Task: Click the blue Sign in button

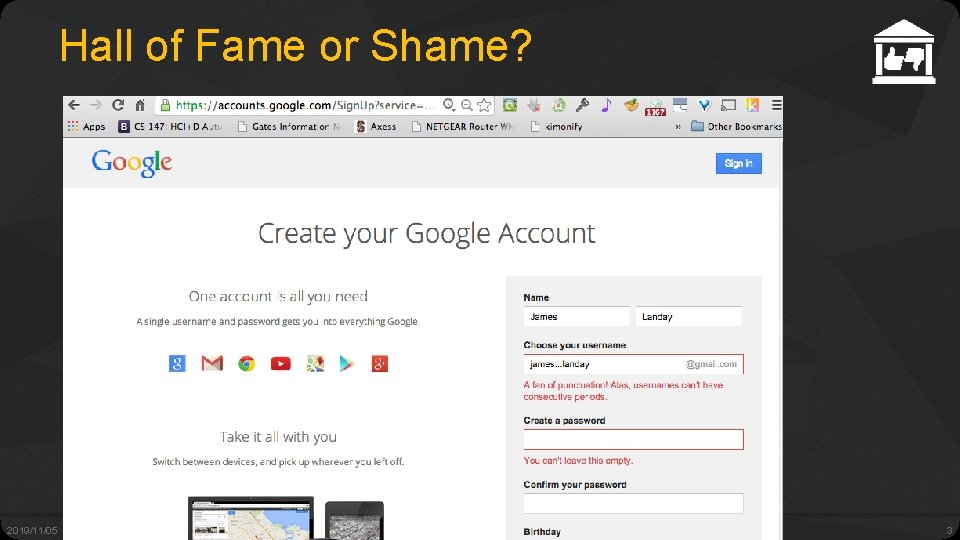Action: point(738,163)
